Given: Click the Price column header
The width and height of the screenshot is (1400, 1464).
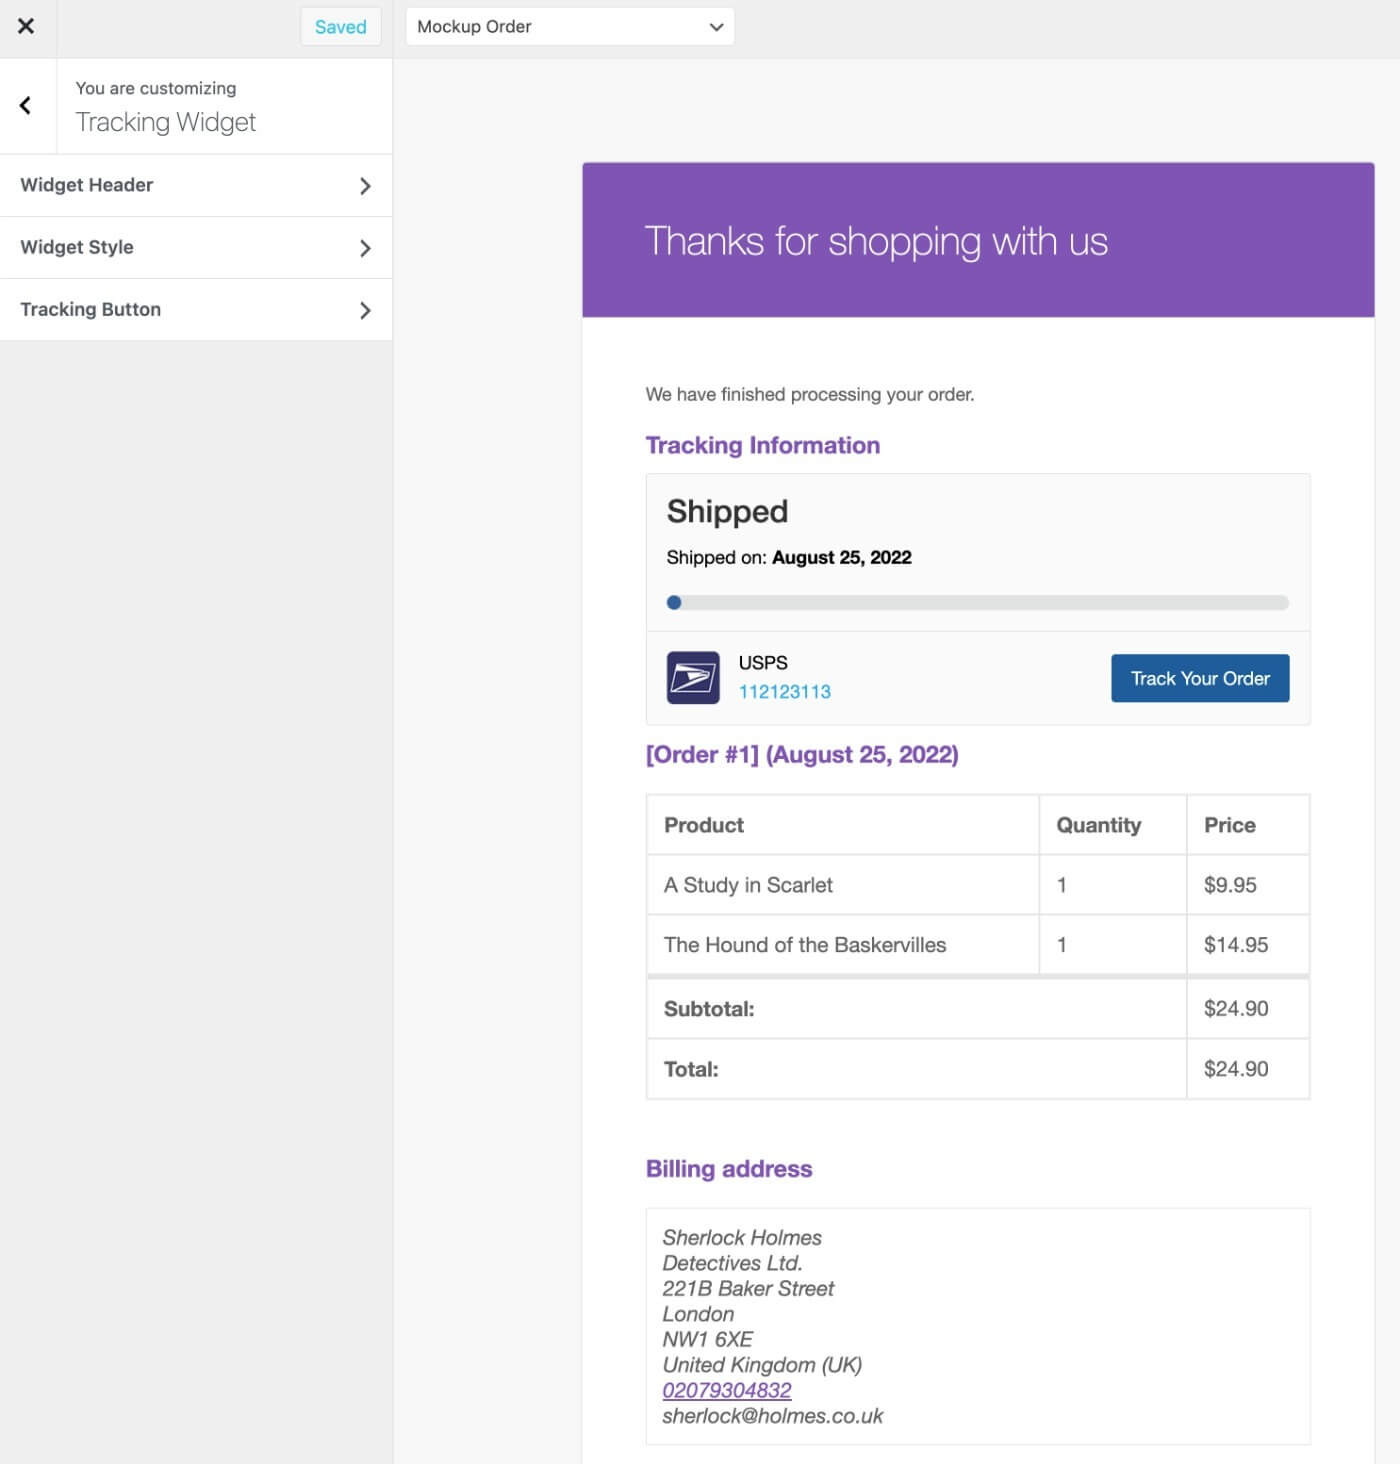Looking at the screenshot, I should click(1248, 825).
